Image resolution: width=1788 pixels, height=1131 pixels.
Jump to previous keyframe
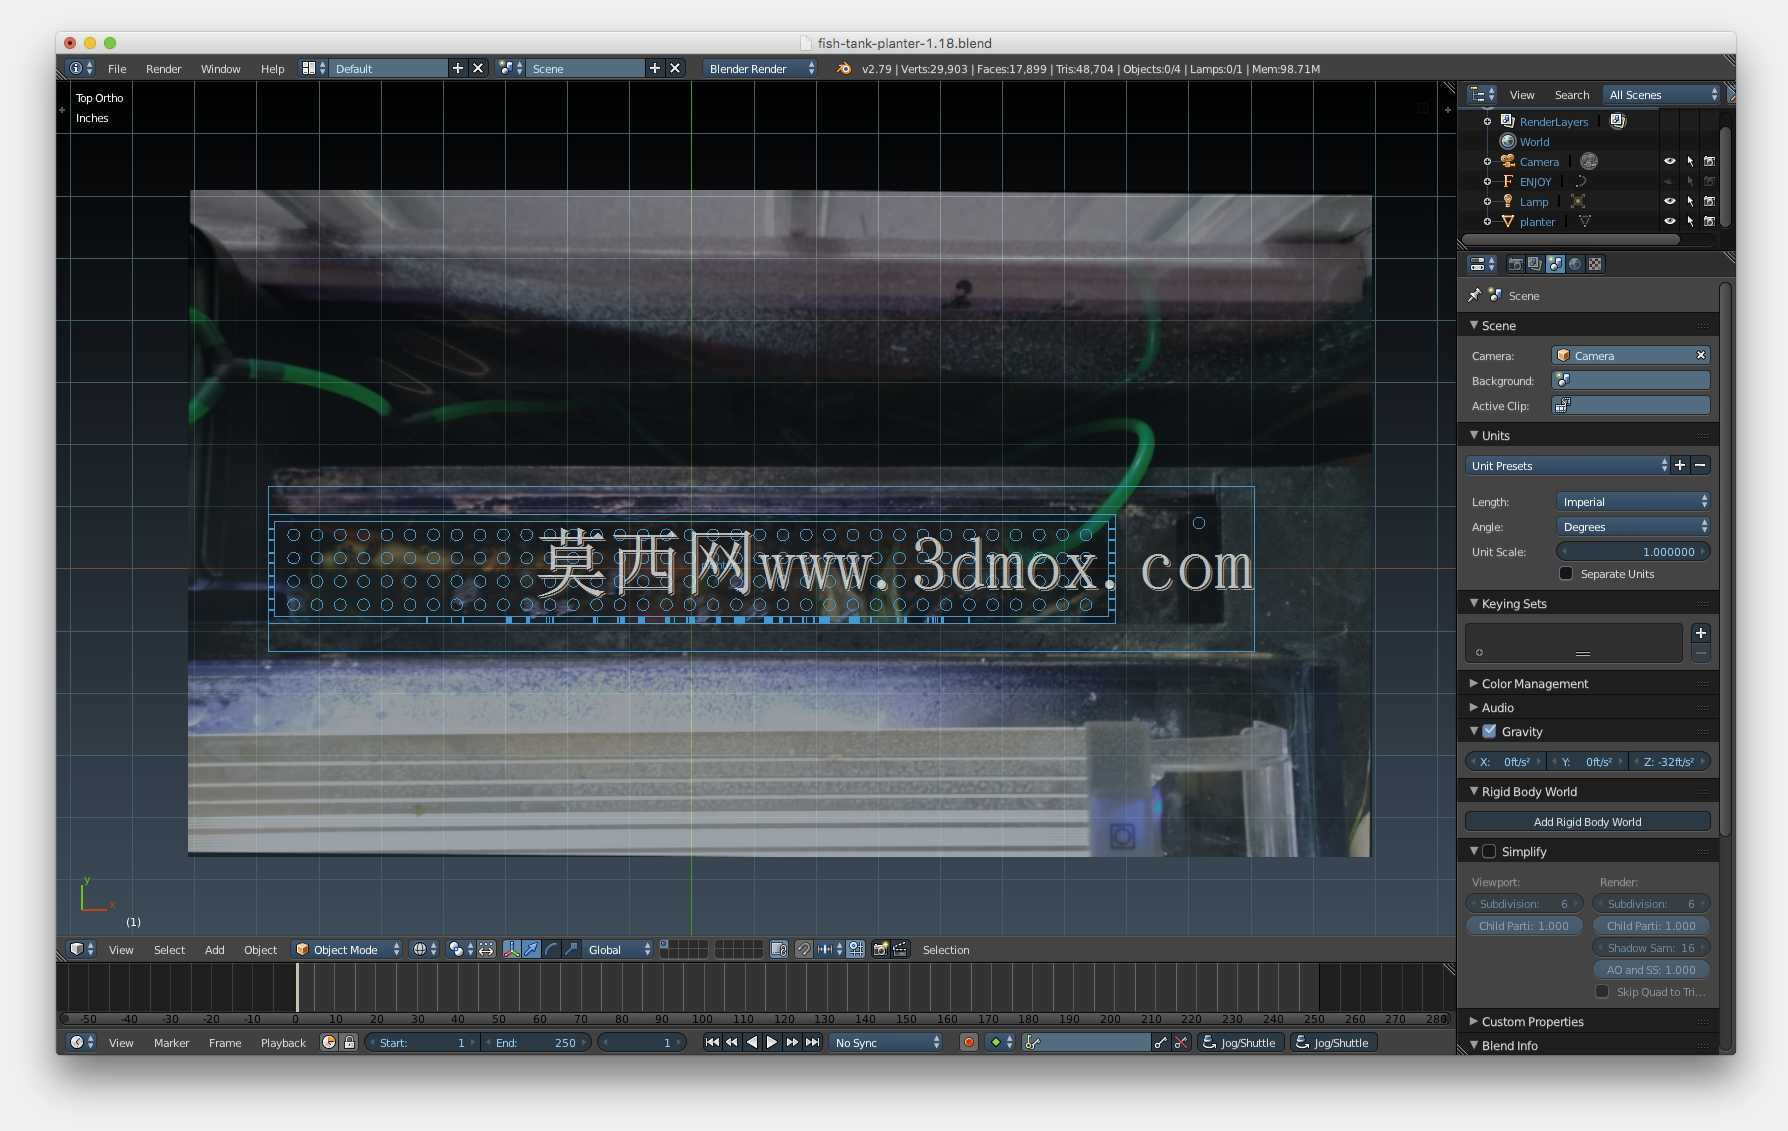(732, 1042)
